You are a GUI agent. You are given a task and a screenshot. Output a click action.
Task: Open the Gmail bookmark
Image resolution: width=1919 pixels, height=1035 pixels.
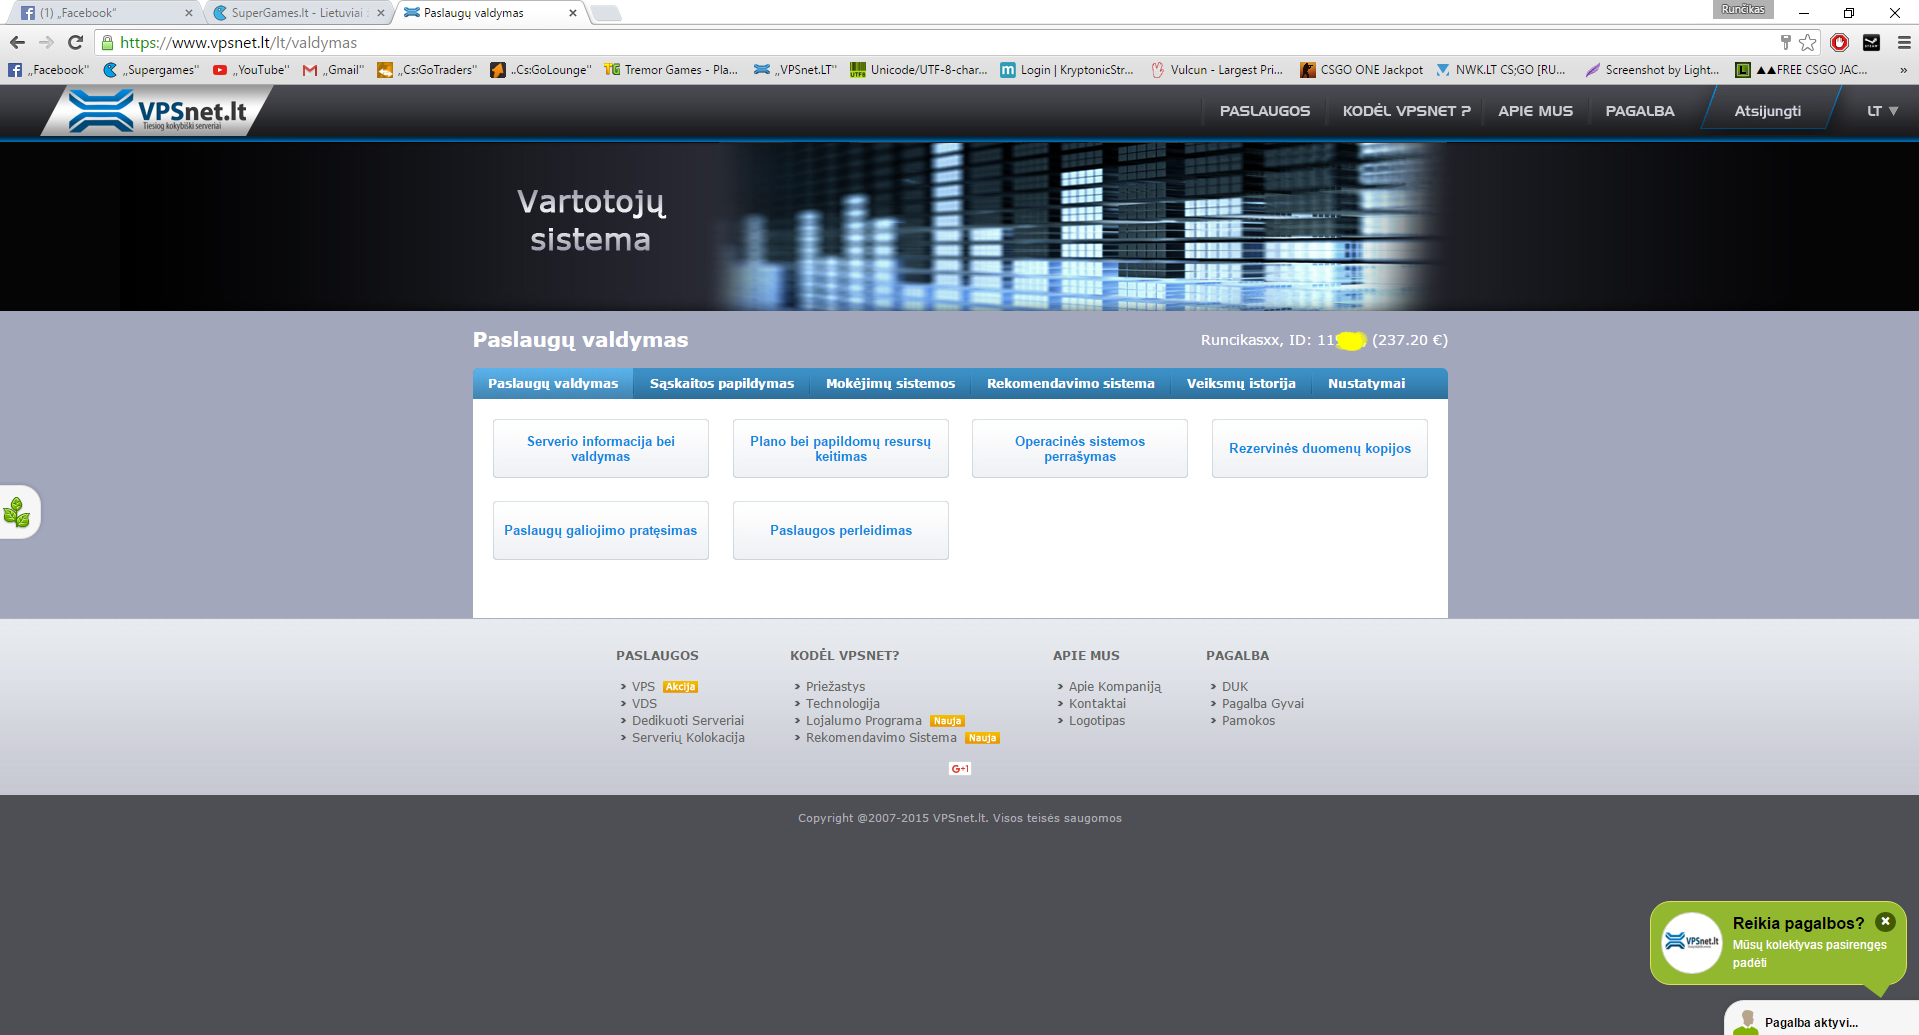(x=334, y=70)
